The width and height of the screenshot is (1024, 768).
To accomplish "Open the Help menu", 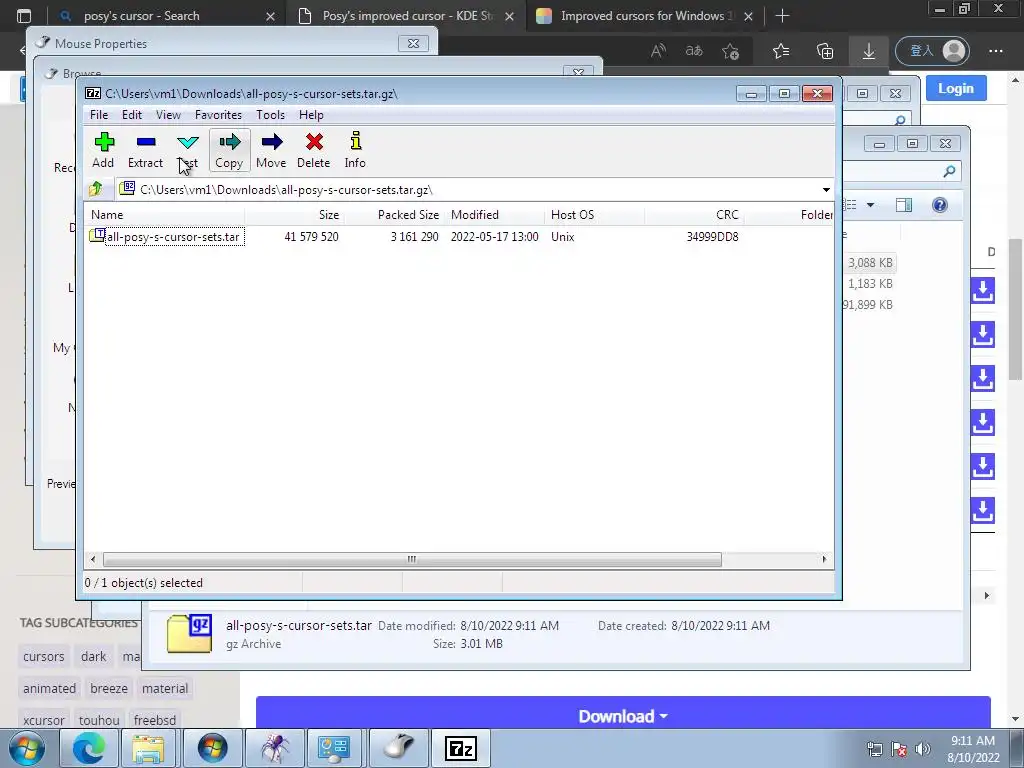I will pyautogui.click(x=311, y=115).
